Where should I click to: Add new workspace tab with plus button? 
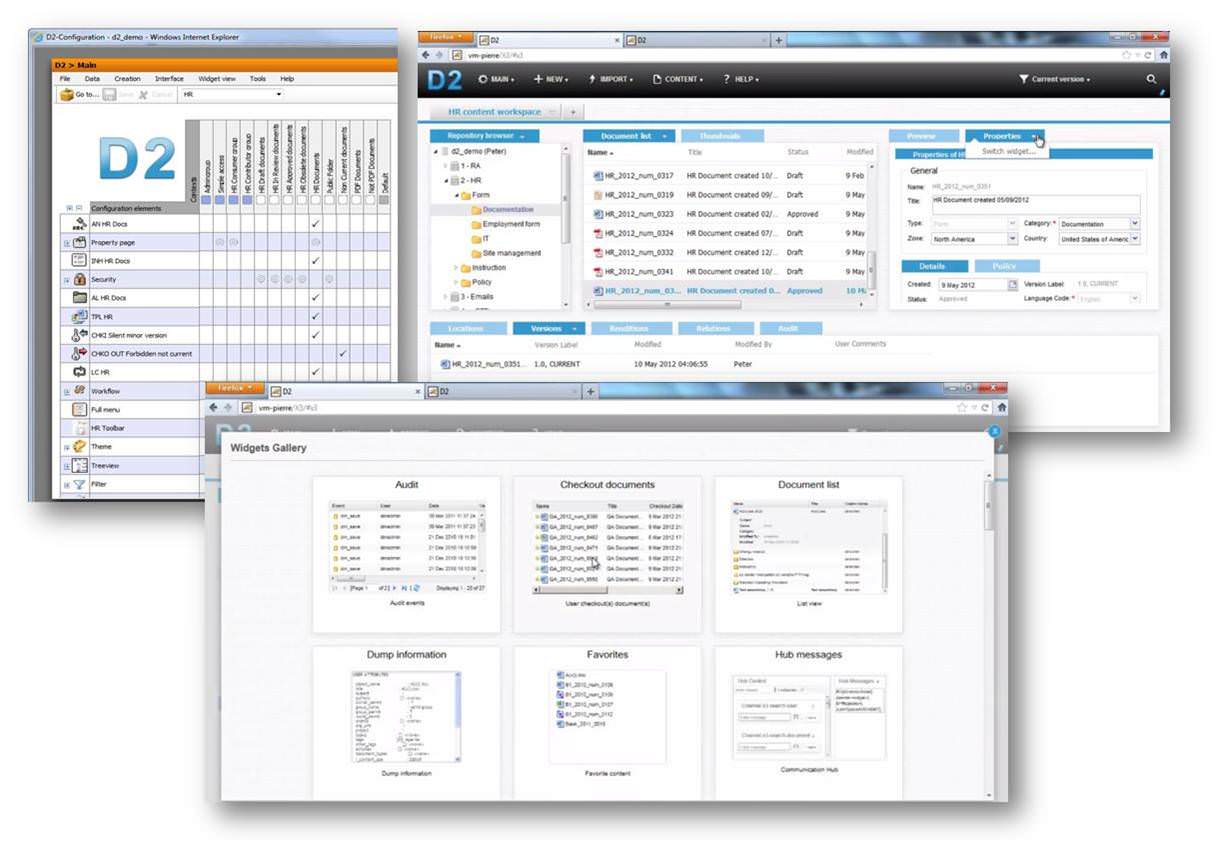pyautogui.click(x=573, y=112)
